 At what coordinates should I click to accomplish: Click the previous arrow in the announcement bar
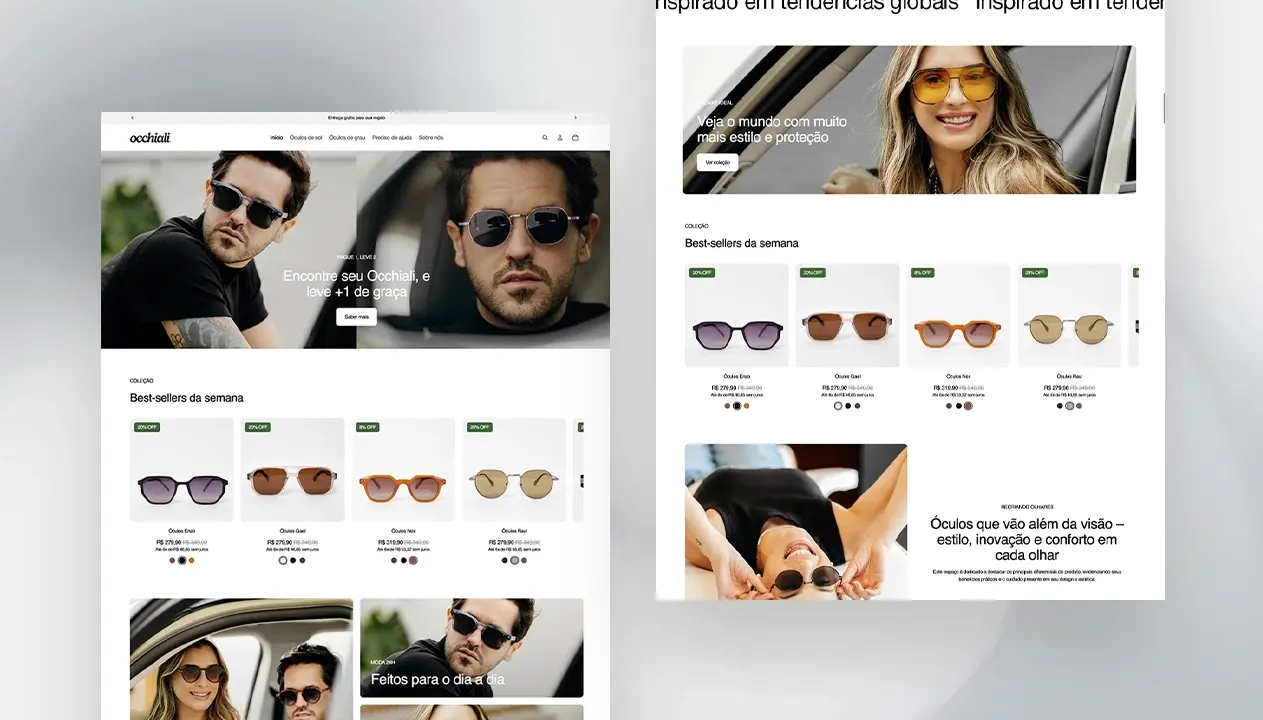tap(132, 118)
